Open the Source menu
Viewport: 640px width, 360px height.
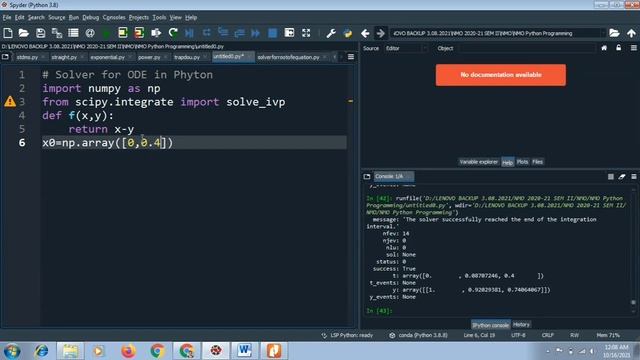pos(57,18)
